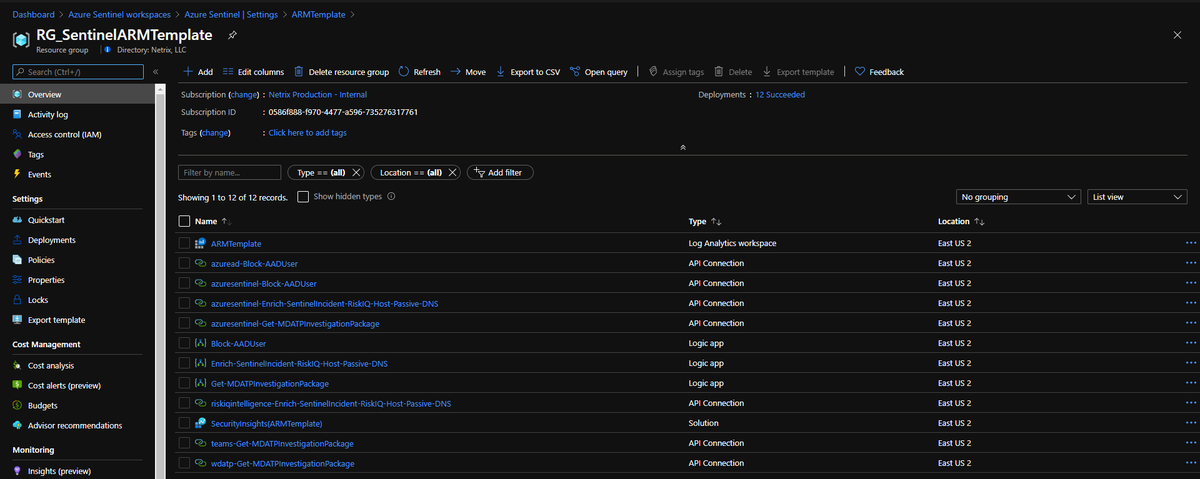Remove the Type == (all) filter

tap(356, 172)
